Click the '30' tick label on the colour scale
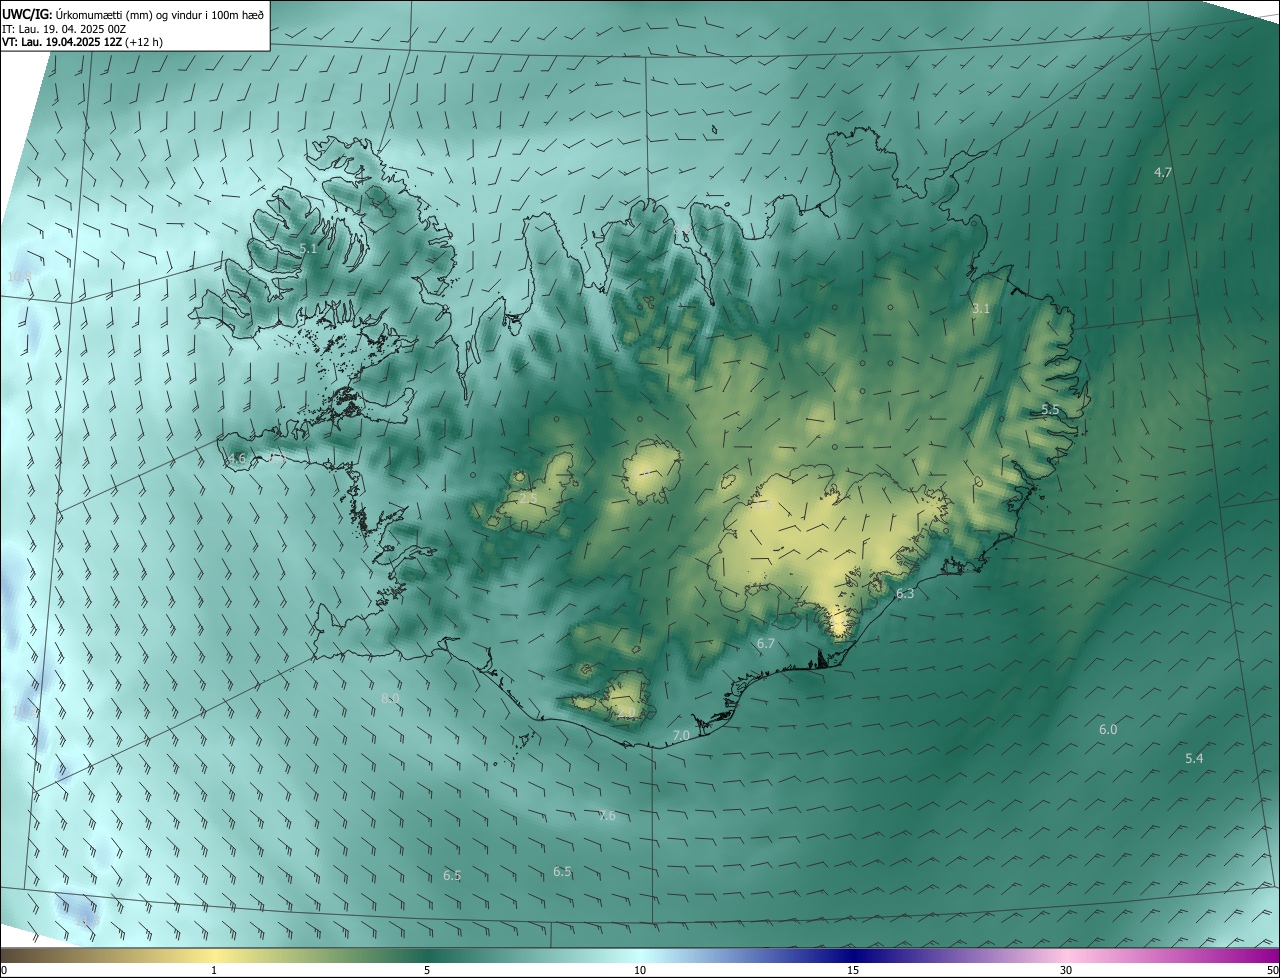This screenshot has height=978, width=1280. (1066, 971)
